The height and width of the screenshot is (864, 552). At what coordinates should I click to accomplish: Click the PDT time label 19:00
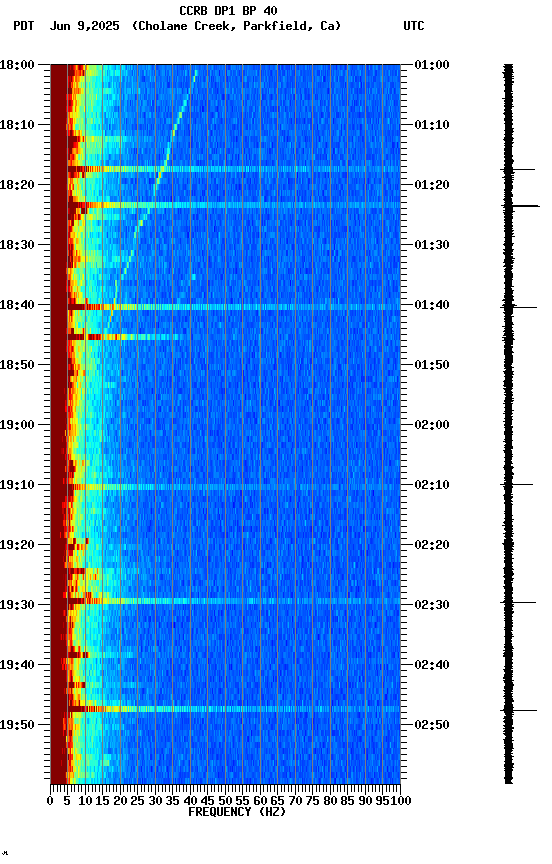17,425
